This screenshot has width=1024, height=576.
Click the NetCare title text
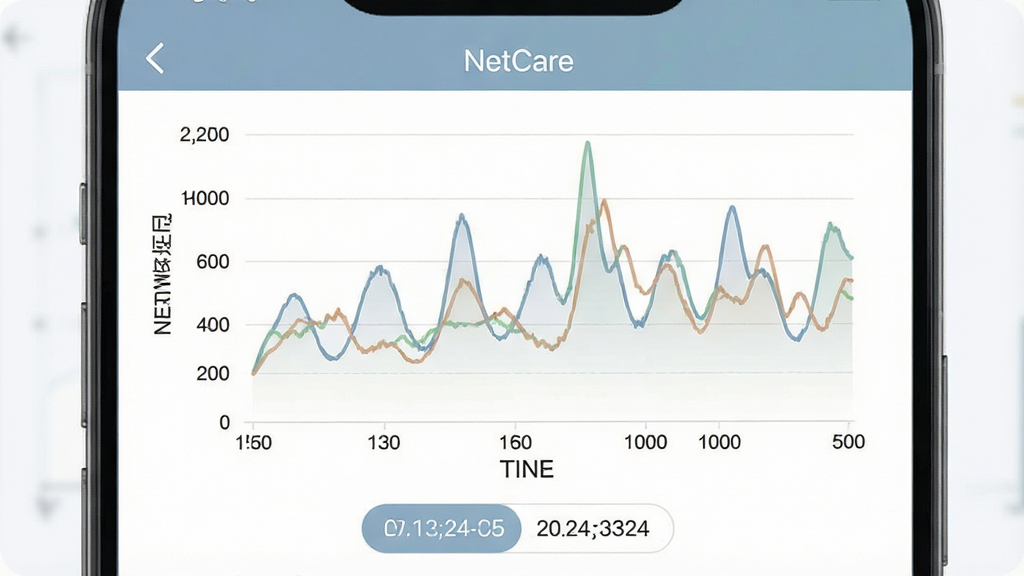pos(519,61)
